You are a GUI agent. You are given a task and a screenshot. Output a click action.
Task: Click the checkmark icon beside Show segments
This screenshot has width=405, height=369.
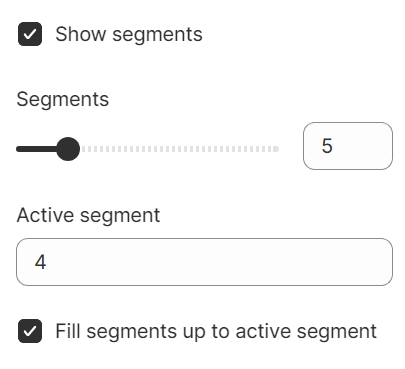pyautogui.click(x=30, y=34)
